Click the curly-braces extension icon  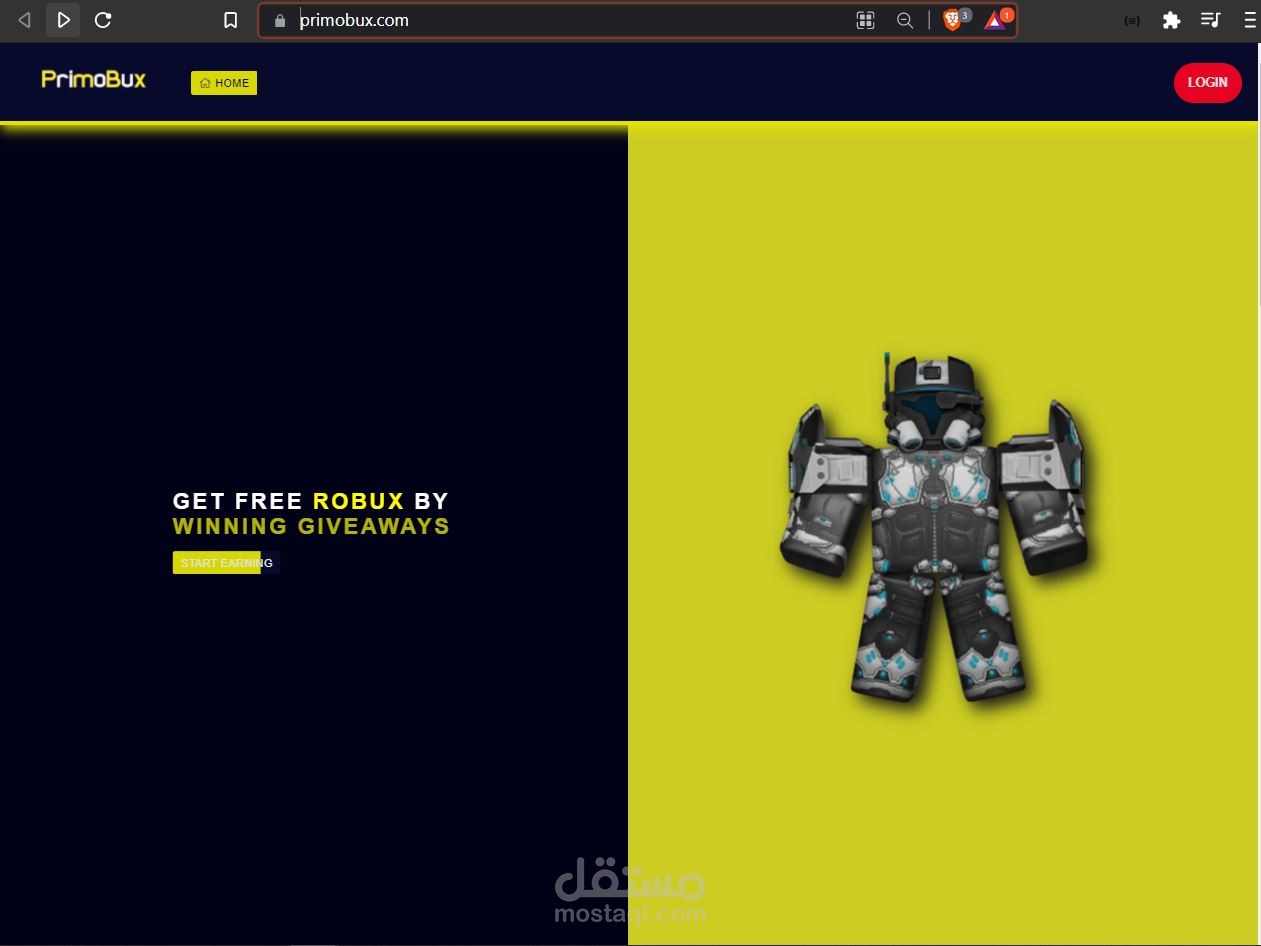(x=1132, y=20)
